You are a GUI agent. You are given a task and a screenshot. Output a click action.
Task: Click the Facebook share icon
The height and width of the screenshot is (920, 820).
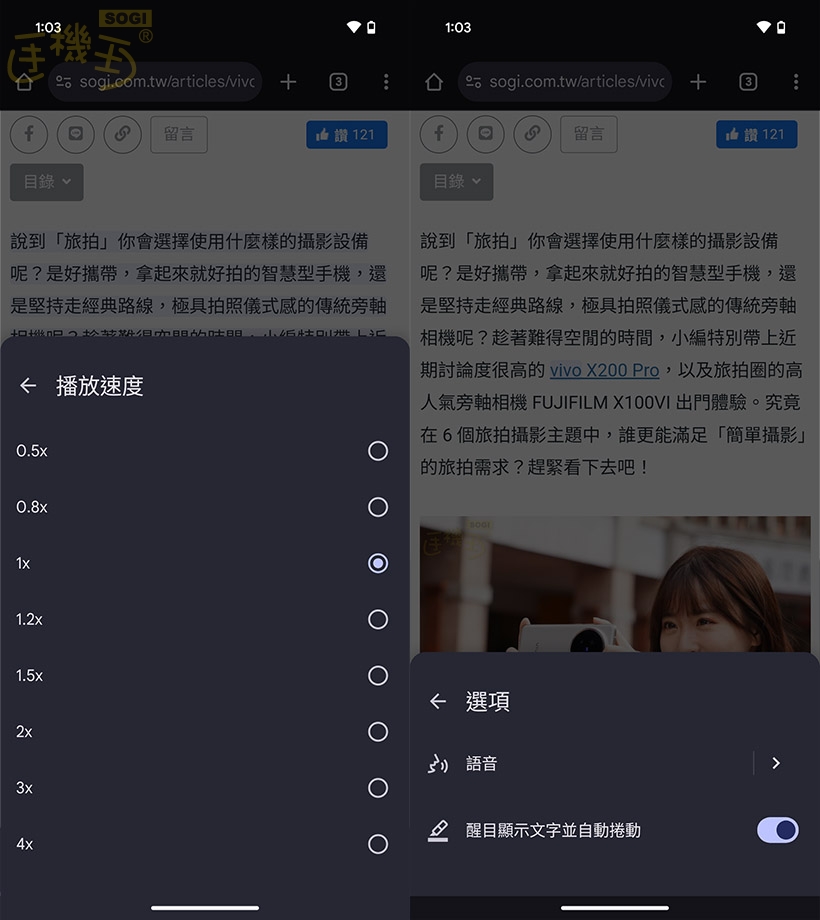[x=28, y=134]
